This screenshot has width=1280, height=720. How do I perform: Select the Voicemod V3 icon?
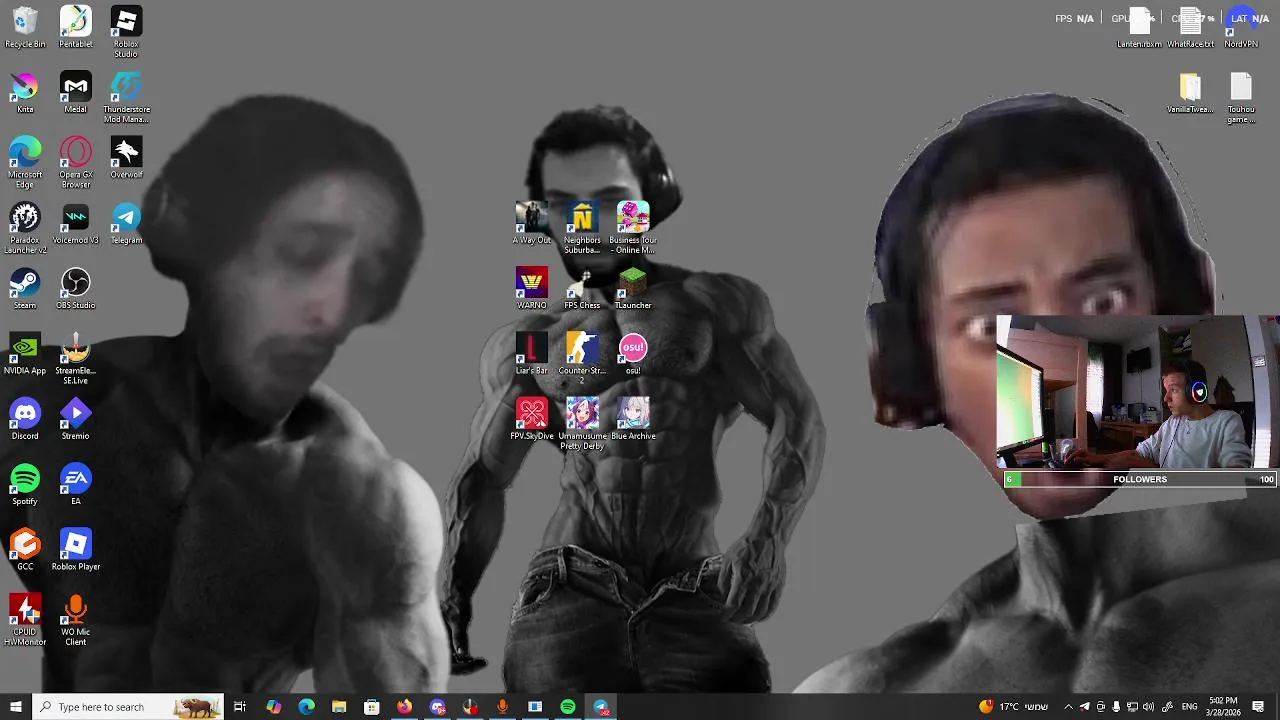76,223
